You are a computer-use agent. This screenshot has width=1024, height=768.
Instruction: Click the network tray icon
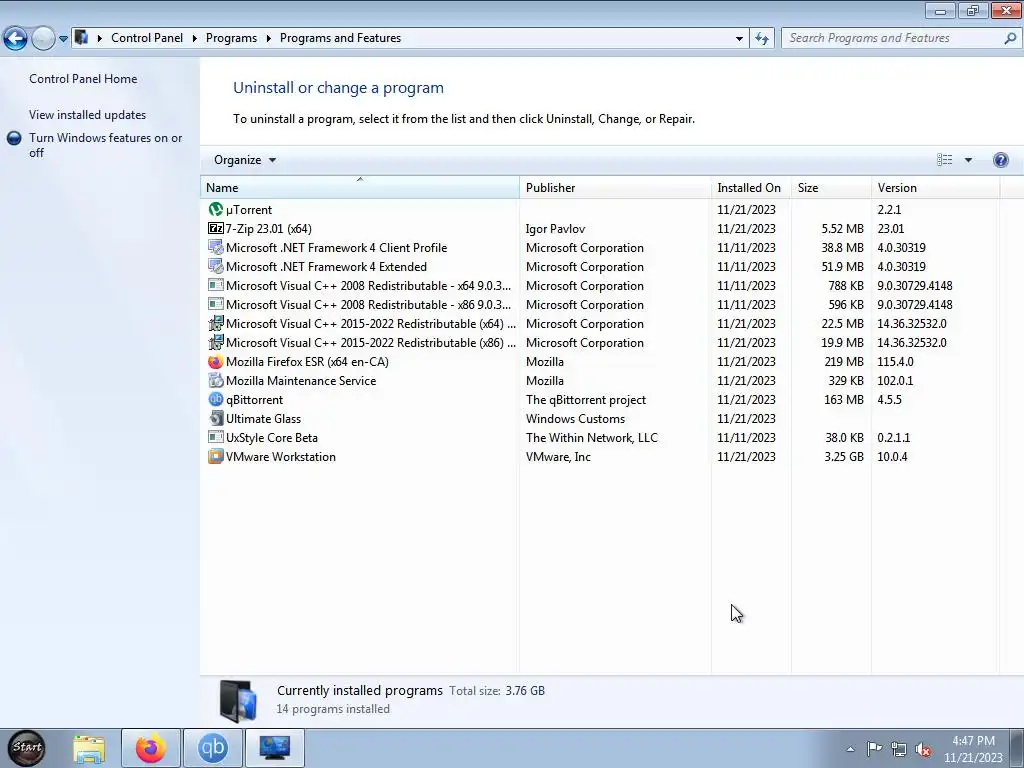(x=899, y=750)
